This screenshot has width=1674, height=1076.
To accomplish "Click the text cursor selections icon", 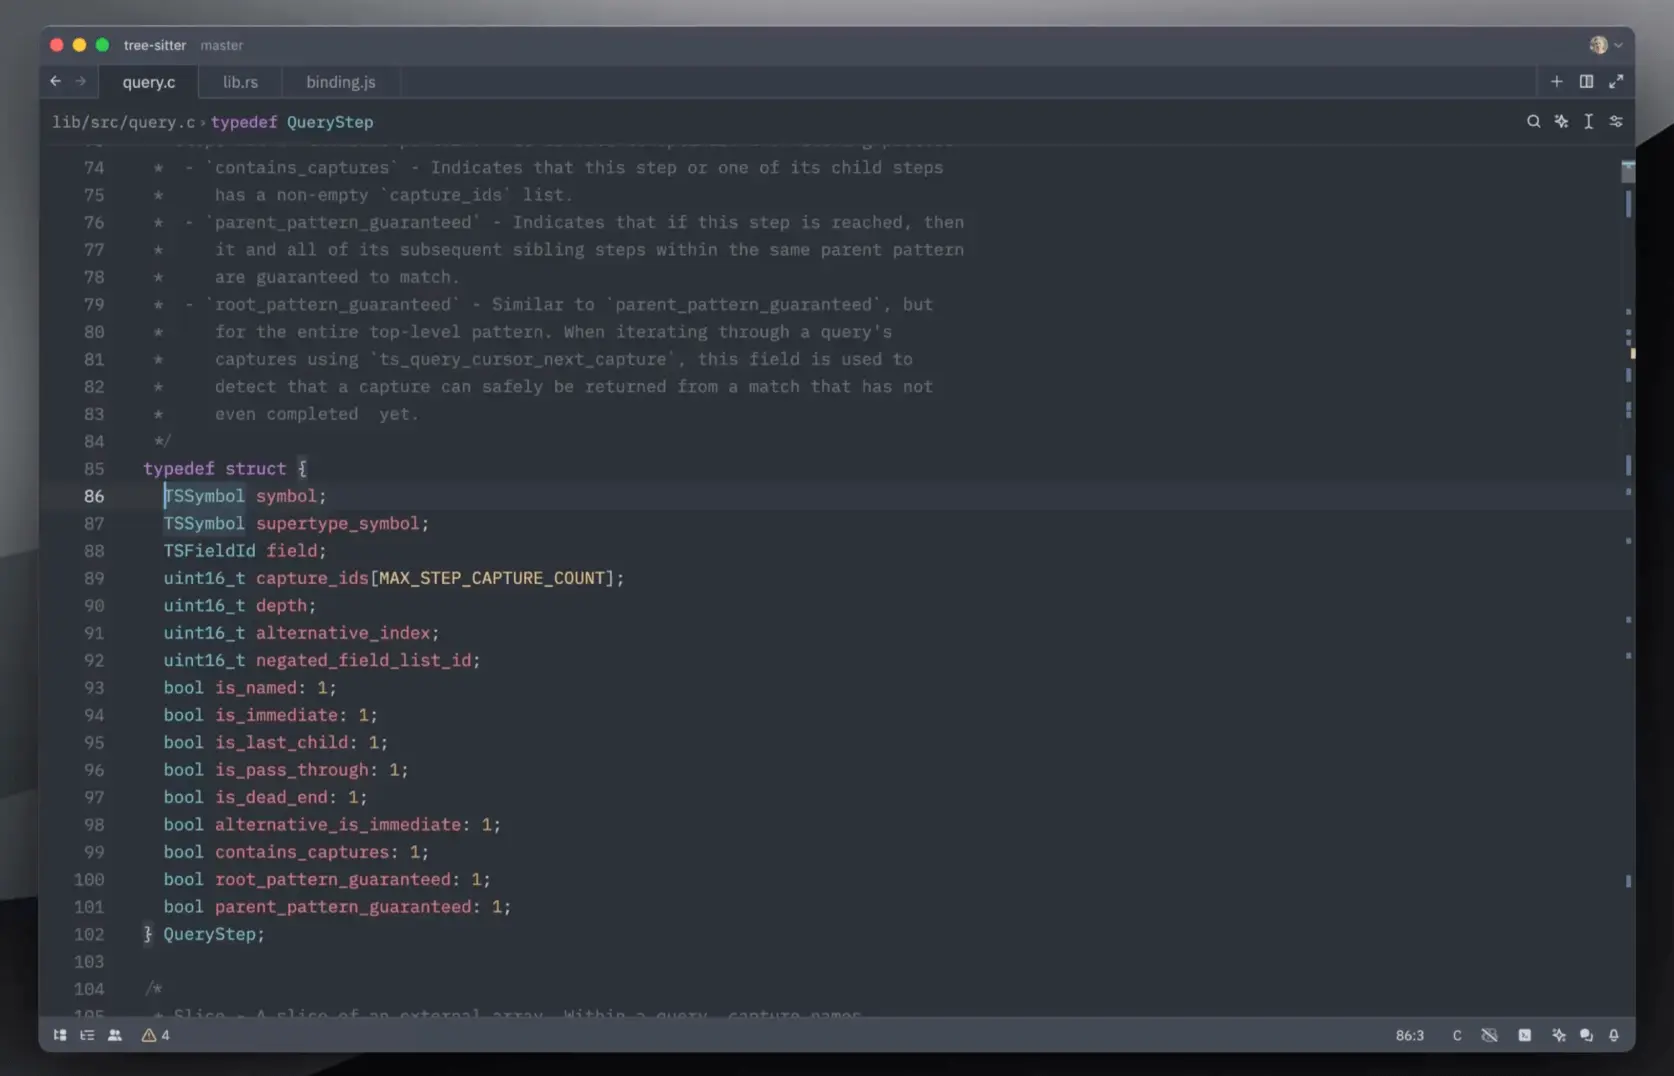I will click(x=1588, y=122).
